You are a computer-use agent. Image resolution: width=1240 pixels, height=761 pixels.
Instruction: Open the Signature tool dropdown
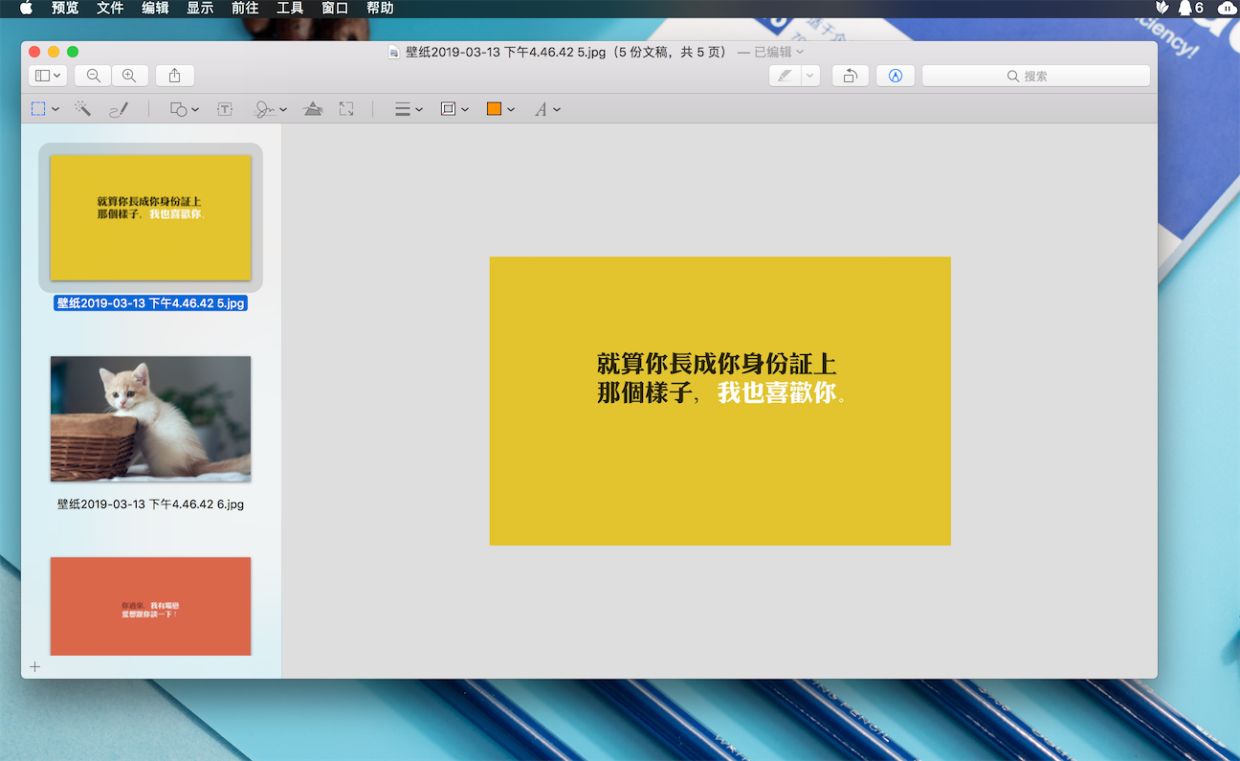[270, 109]
